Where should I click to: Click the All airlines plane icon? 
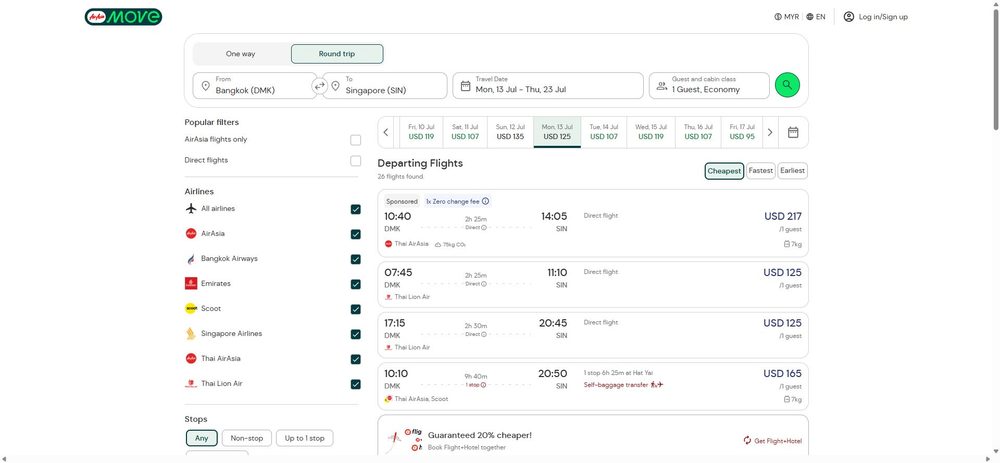click(x=191, y=209)
